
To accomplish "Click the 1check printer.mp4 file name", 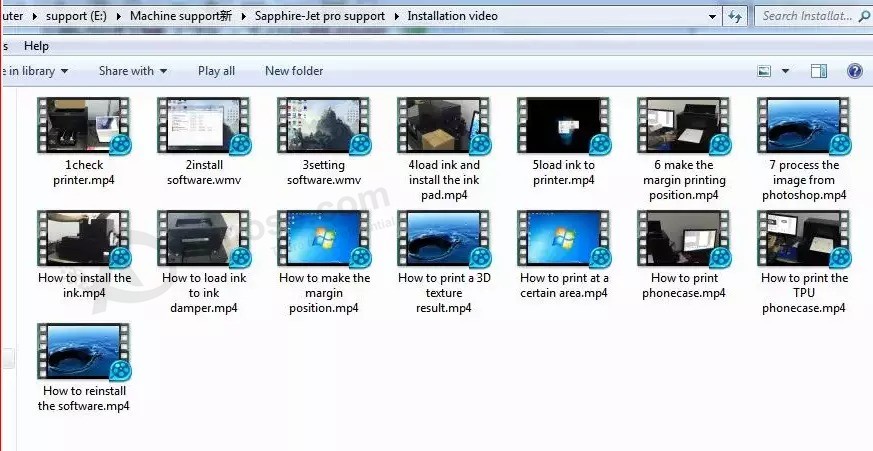I will [x=84, y=173].
